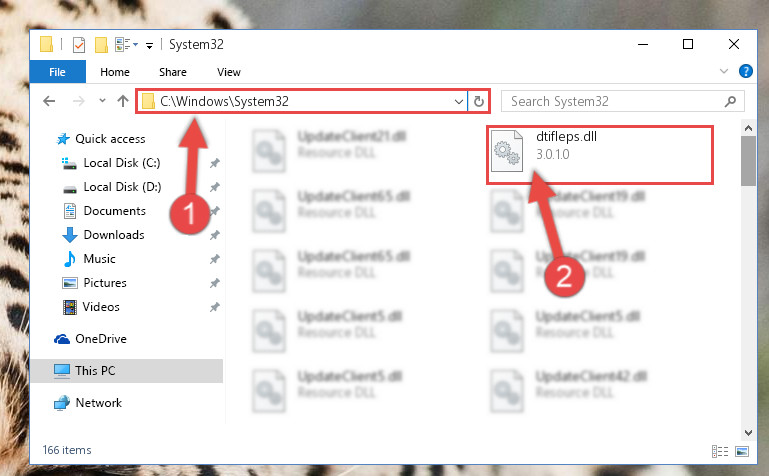Select the dtifleps.dll file

pyautogui.click(x=599, y=154)
